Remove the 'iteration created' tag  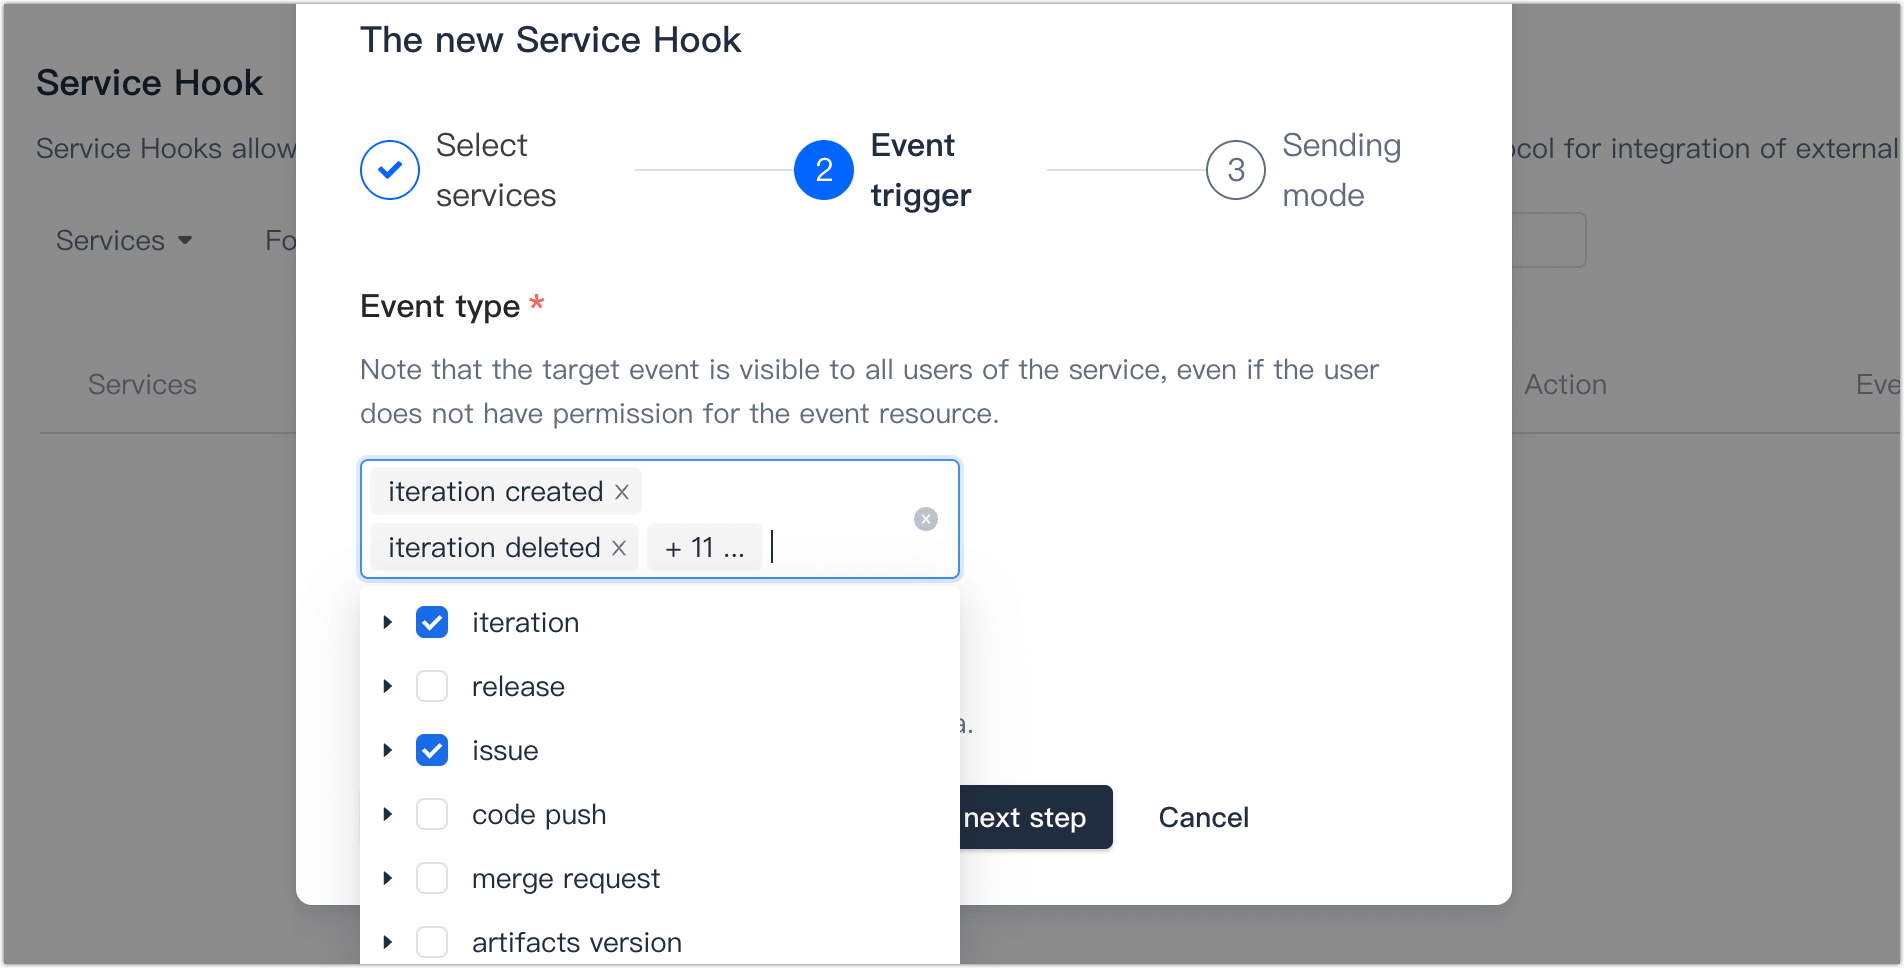pyautogui.click(x=622, y=492)
